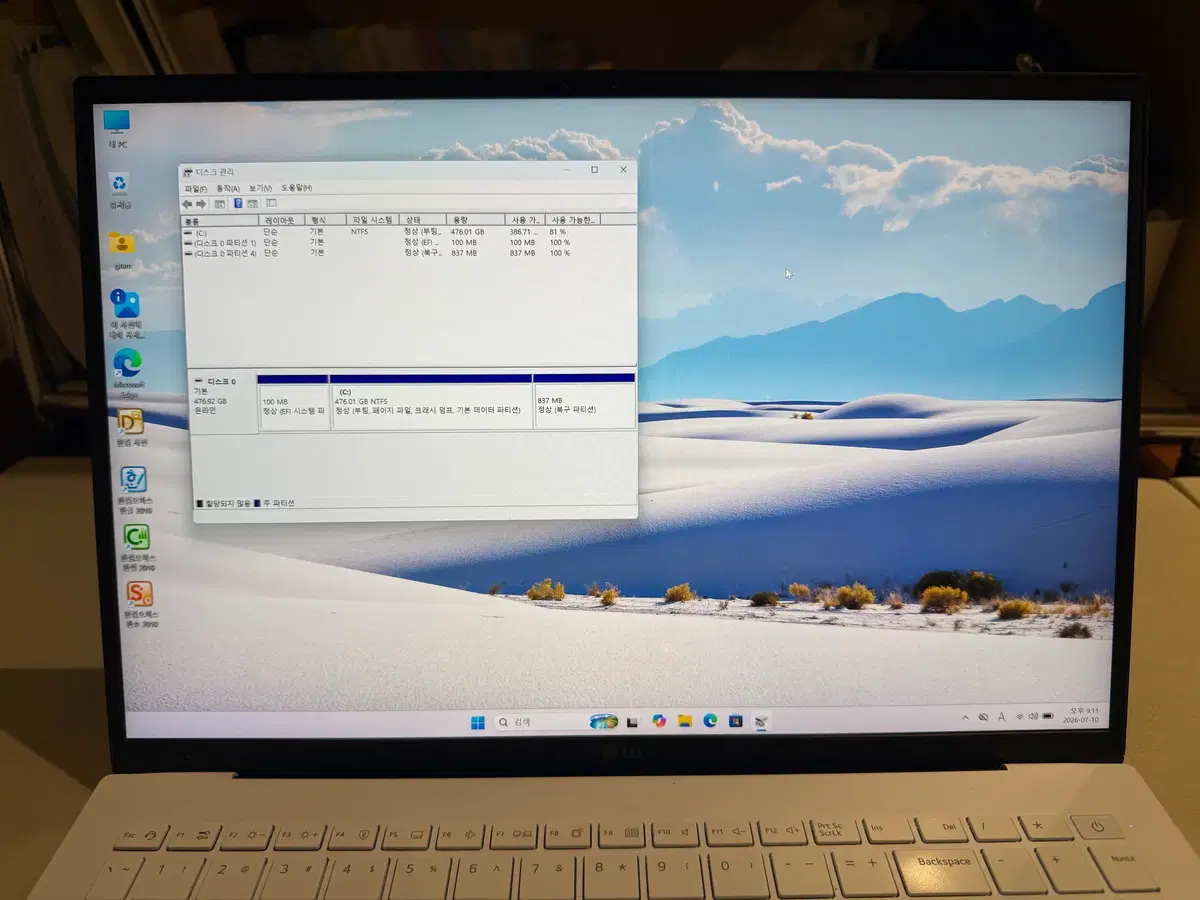The width and height of the screenshot is (1200, 900).
Task: Click the Back arrow in Disk Management toolbar
Action: tap(187, 203)
